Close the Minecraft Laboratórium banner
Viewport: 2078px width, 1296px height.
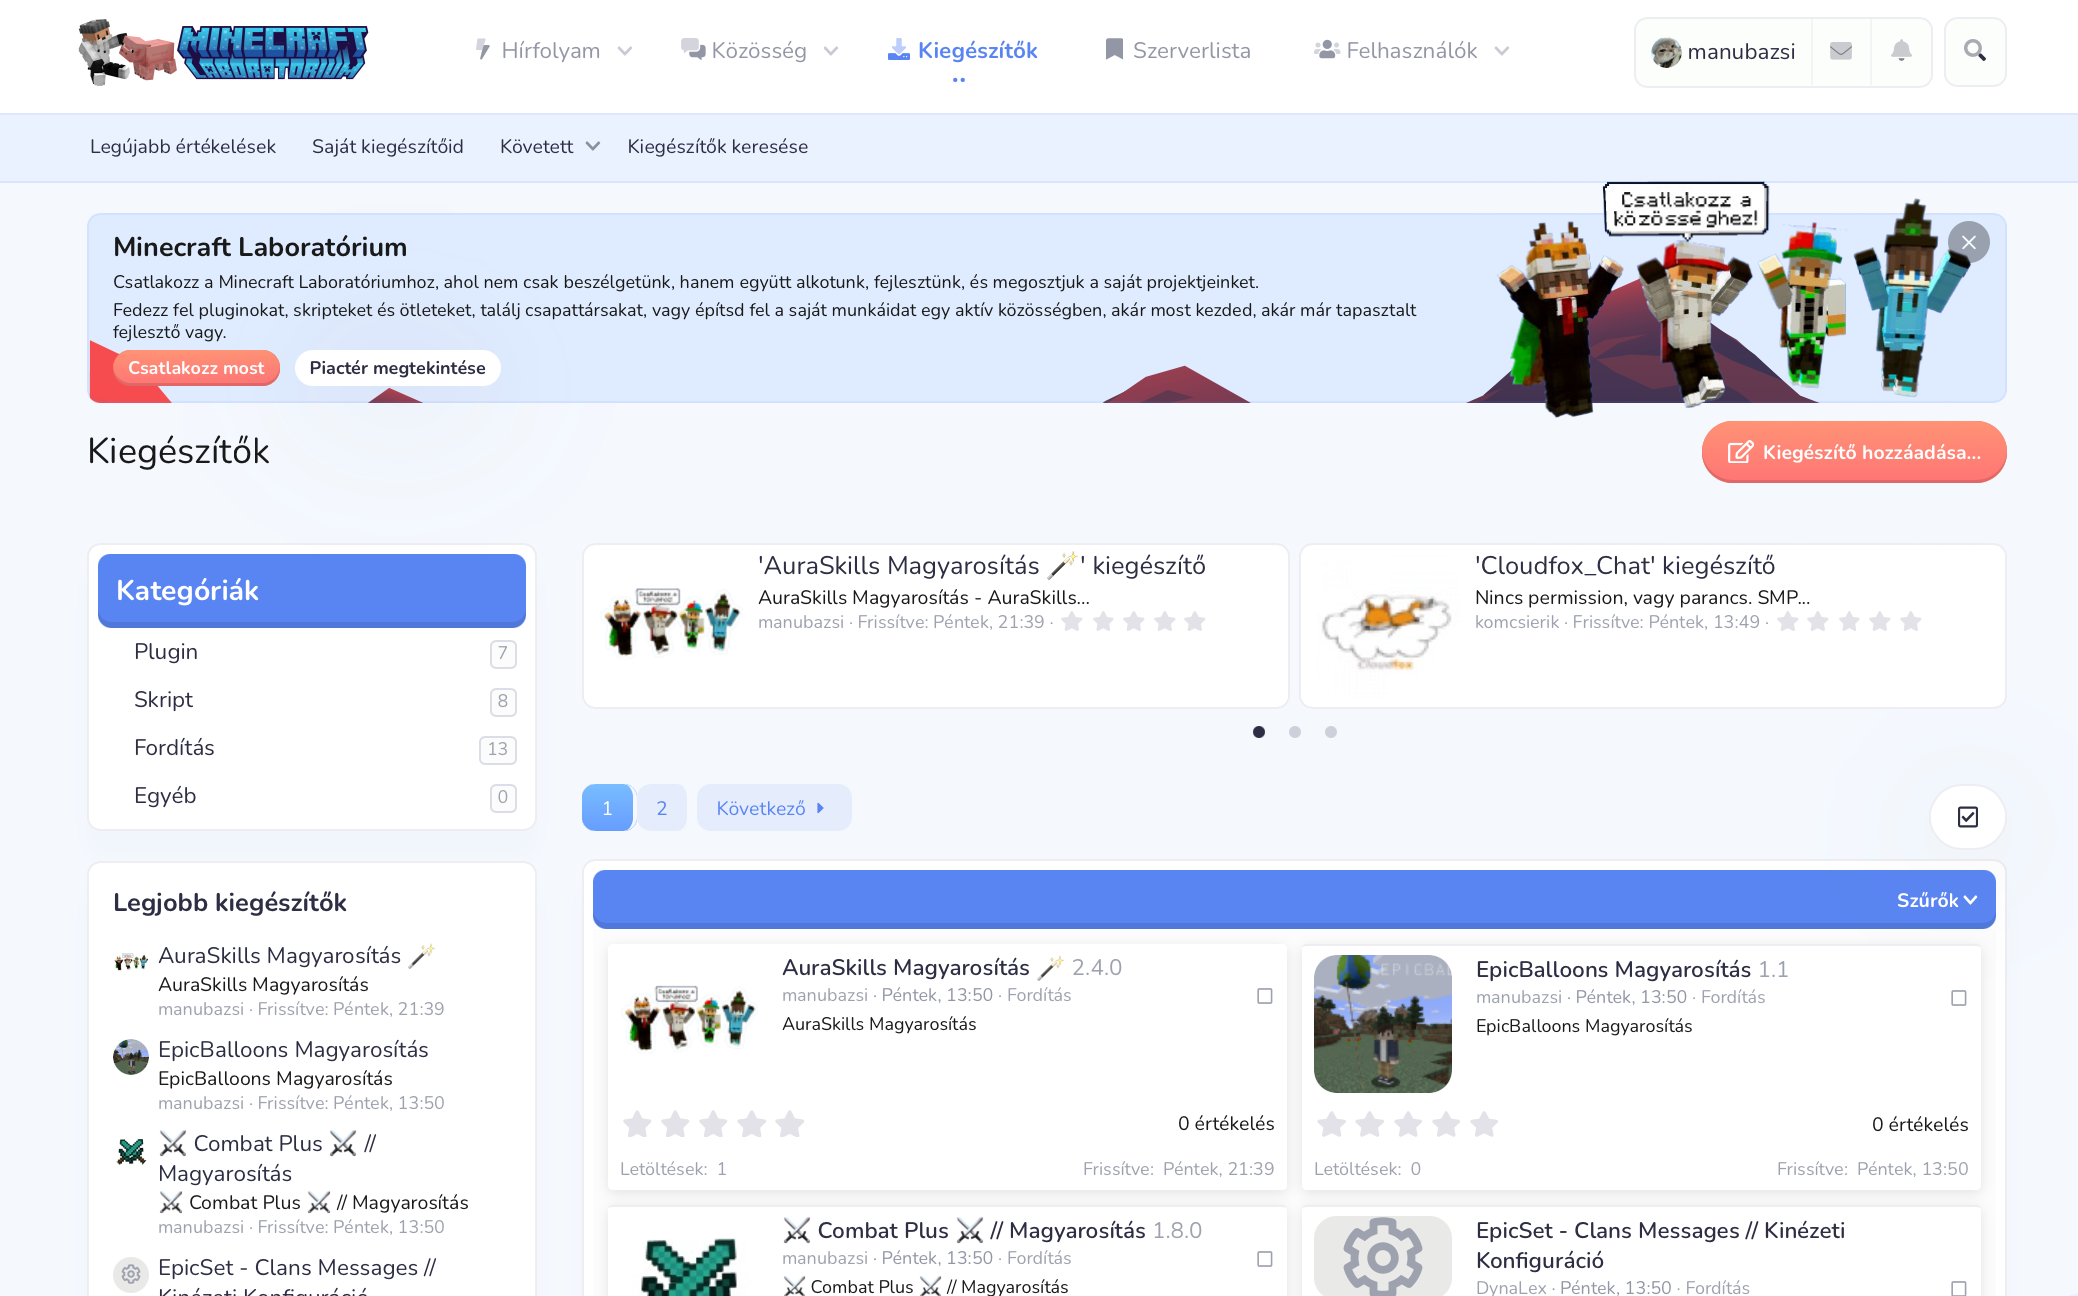(x=1969, y=242)
